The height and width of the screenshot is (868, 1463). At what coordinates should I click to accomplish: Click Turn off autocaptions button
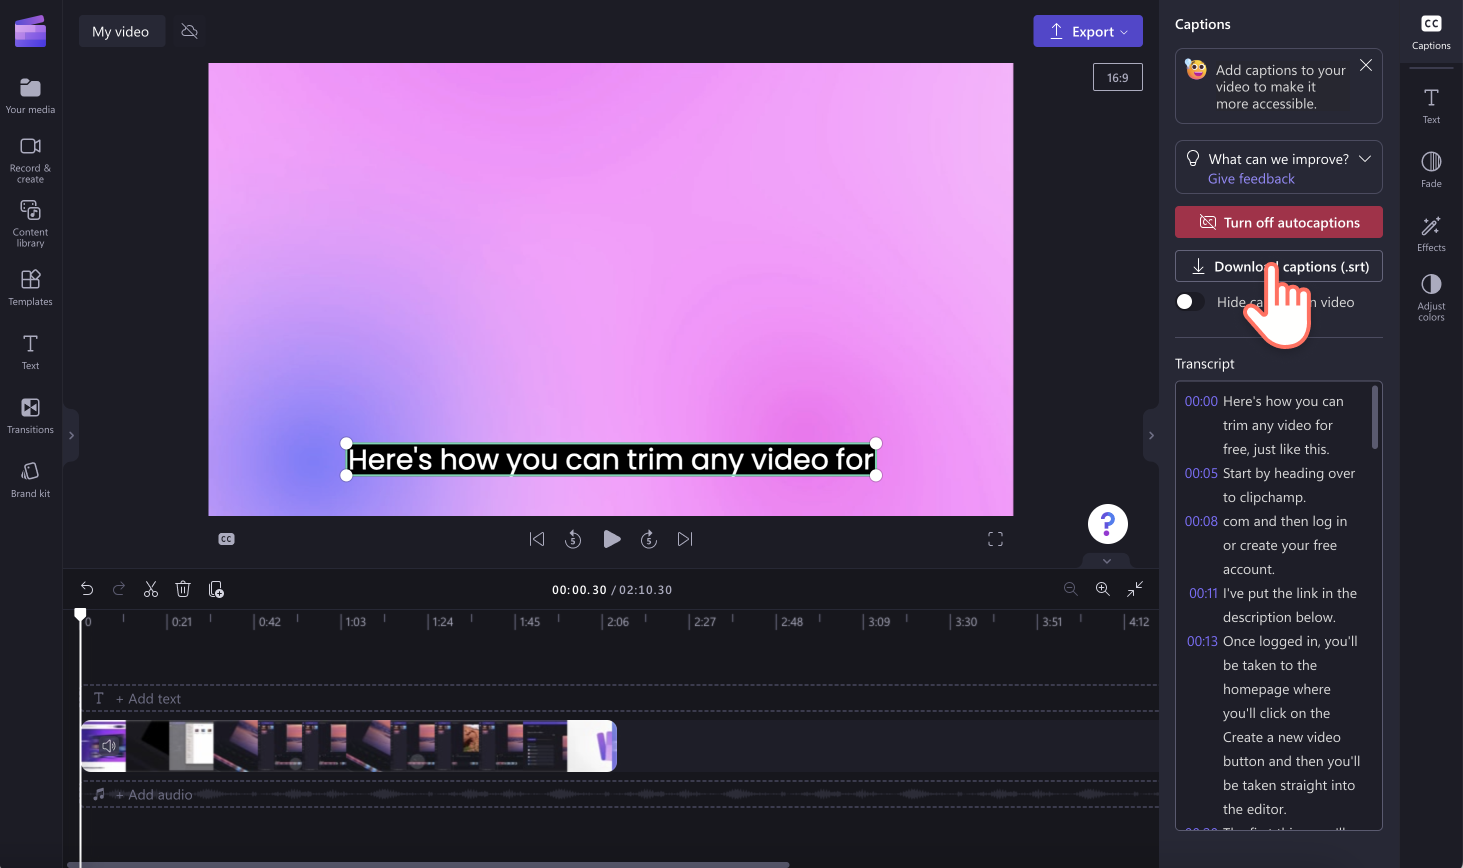[x=1279, y=222]
